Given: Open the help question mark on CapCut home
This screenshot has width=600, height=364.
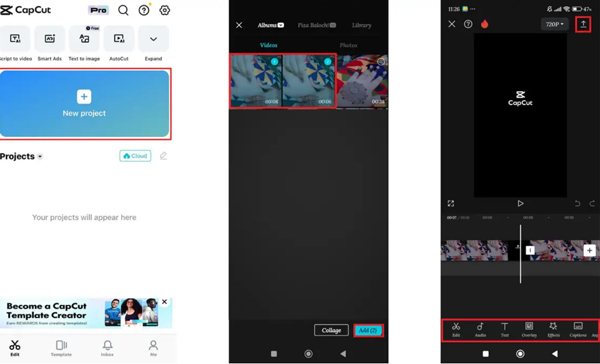Looking at the screenshot, I should (x=144, y=10).
